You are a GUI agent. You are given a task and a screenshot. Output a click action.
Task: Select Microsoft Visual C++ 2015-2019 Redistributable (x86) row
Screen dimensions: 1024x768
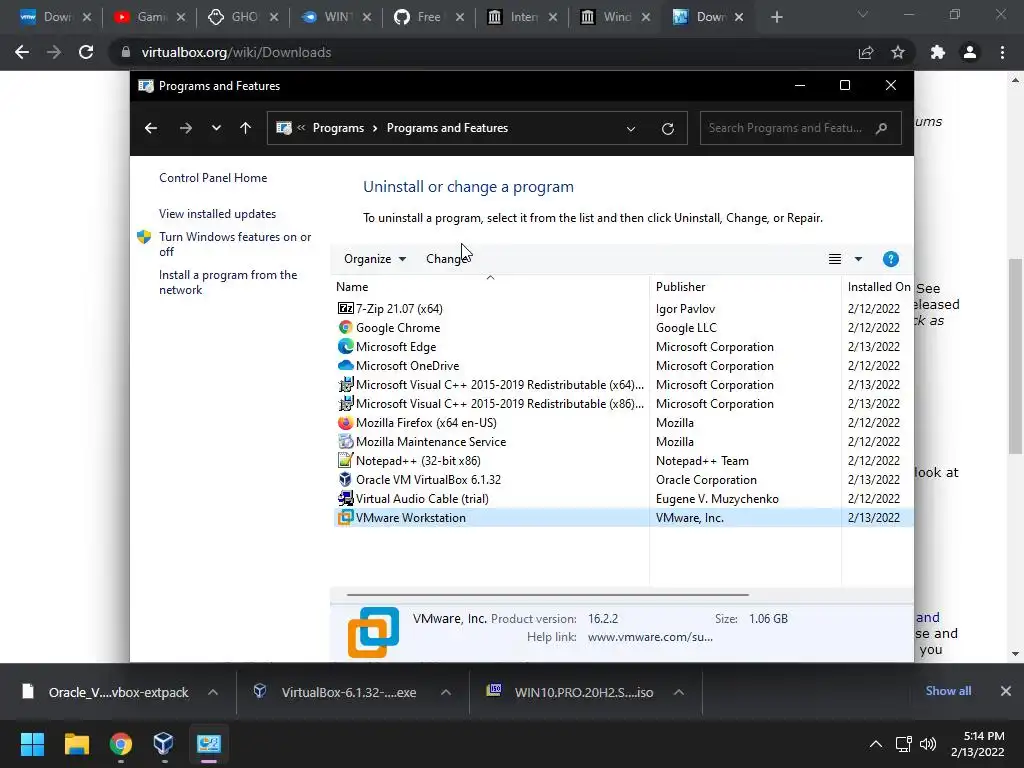pyautogui.click(x=623, y=404)
